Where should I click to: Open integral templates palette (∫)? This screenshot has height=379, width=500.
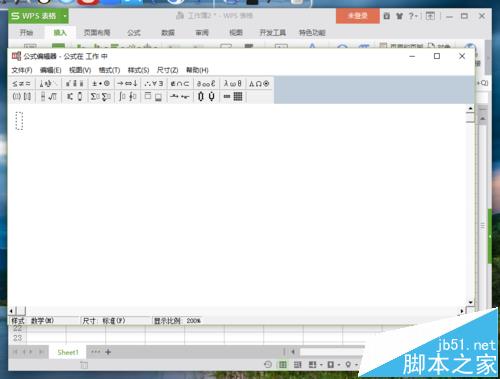tap(127, 97)
